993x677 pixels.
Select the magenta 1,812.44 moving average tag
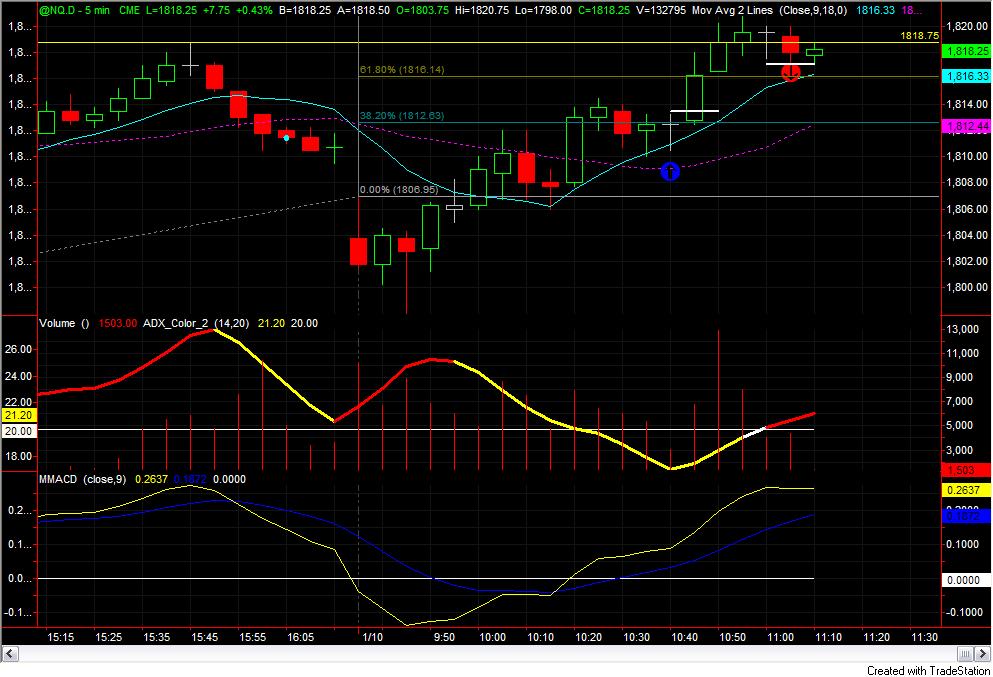pos(965,126)
